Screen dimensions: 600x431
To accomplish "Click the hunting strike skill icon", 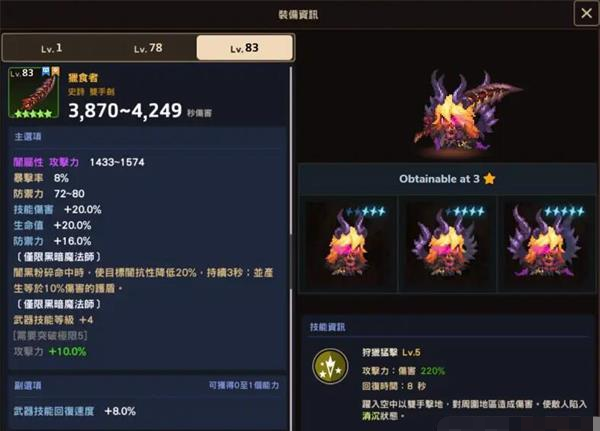I will click(x=330, y=366).
